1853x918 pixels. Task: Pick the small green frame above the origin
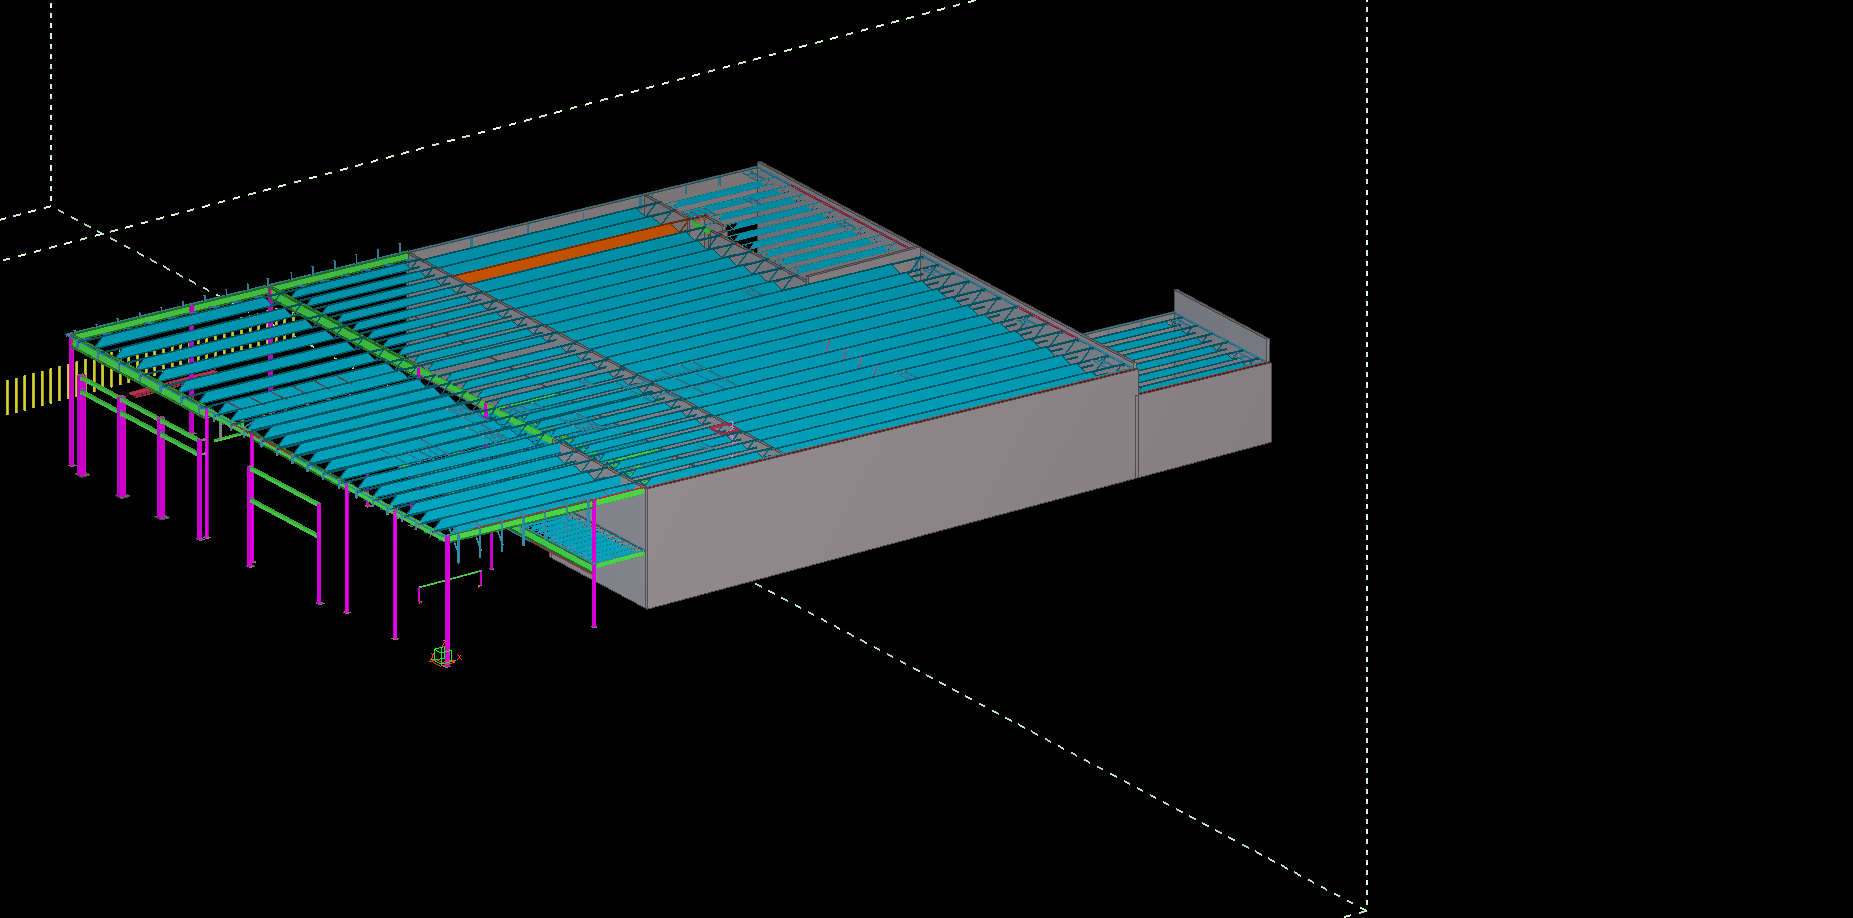450,581
